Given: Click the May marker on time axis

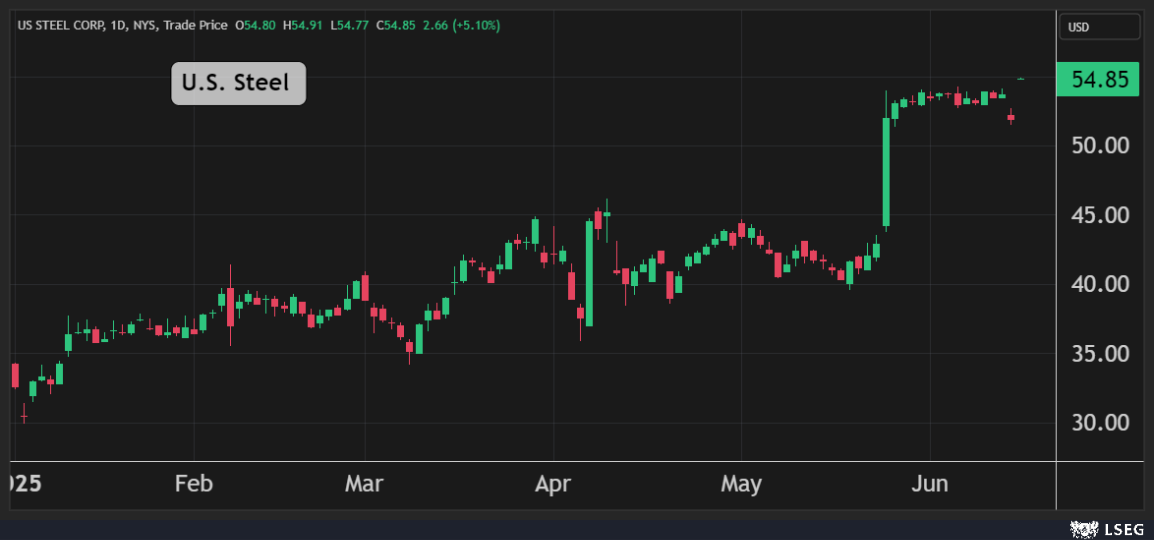Looking at the screenshot, I should [x=741, y=484].
